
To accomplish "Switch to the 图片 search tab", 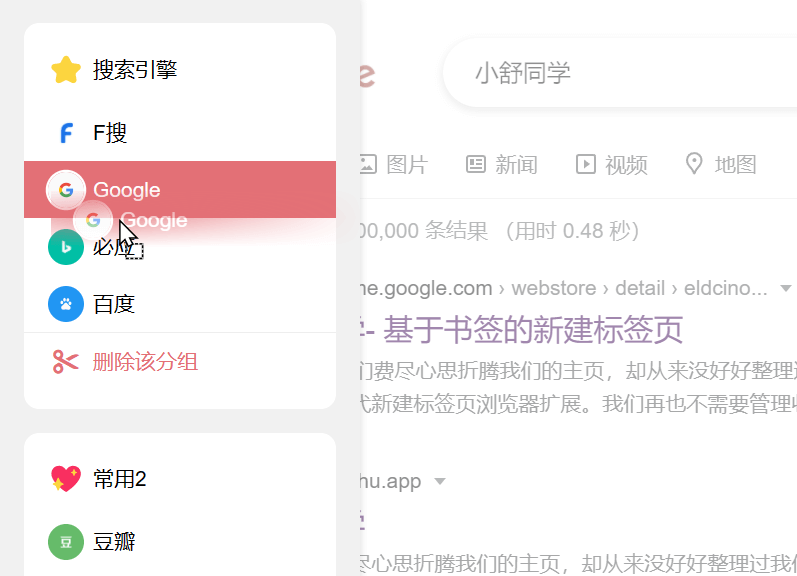I will [394, 164].
